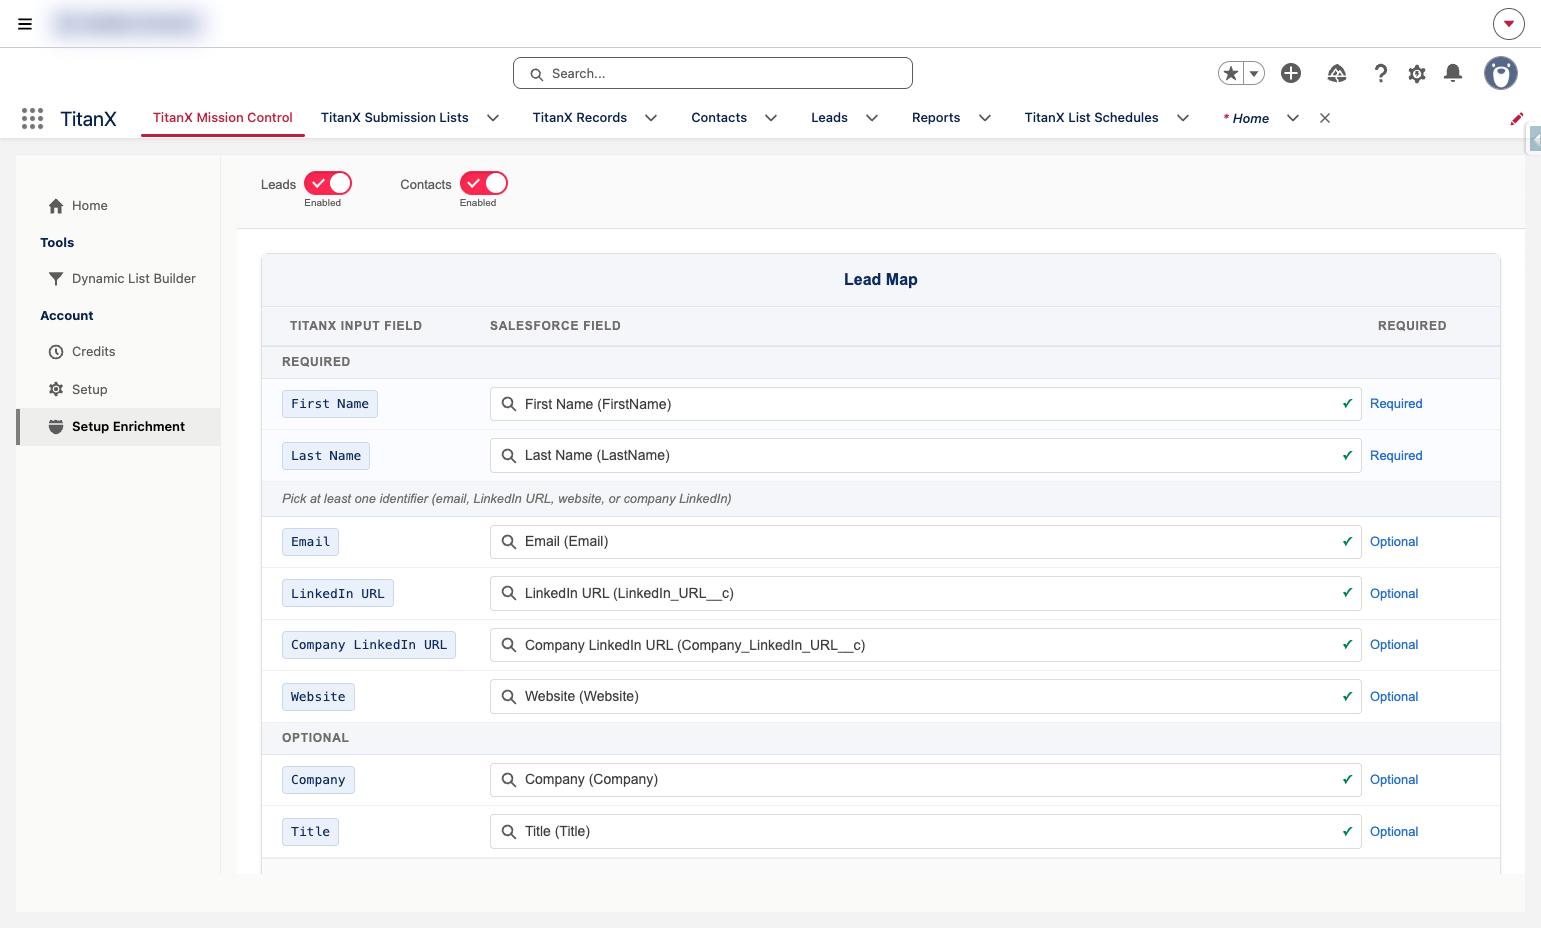Image resolution: width=1541 pixels, height=928 pixels.
Task: Click the red pencil edit navigation icon
Action: (x=1517, y=118)
